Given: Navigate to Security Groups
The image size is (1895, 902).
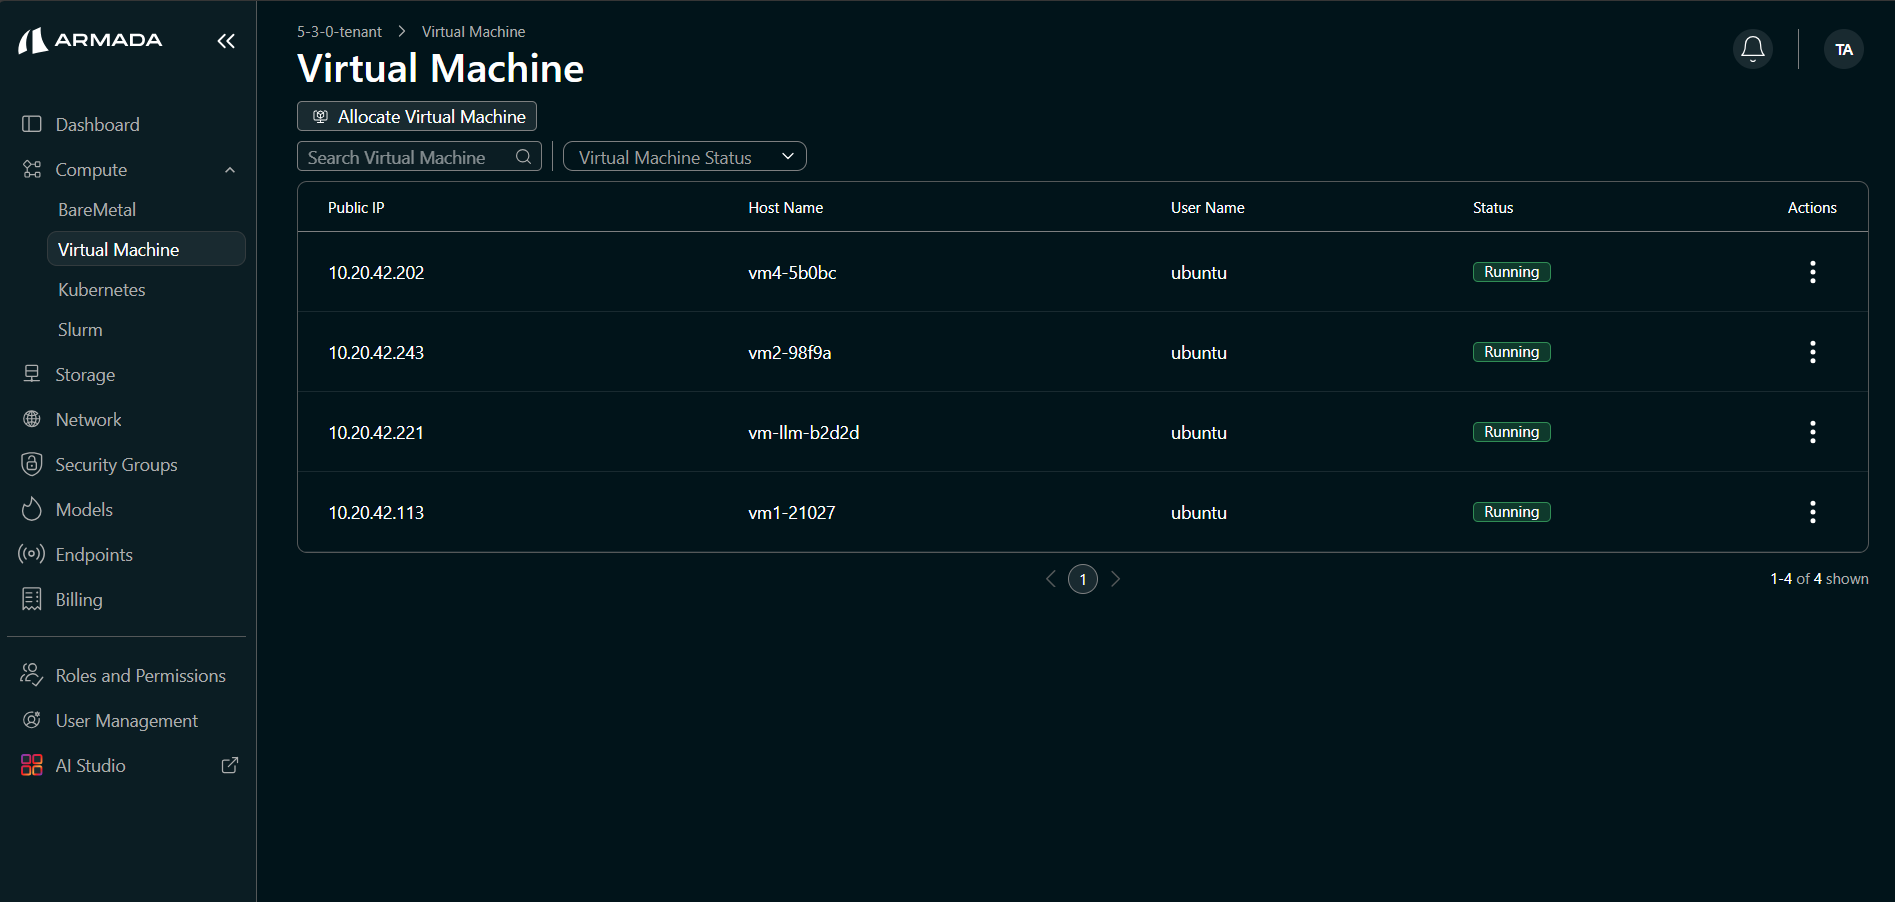Looking at the screenshot, I should coord(116,465).
